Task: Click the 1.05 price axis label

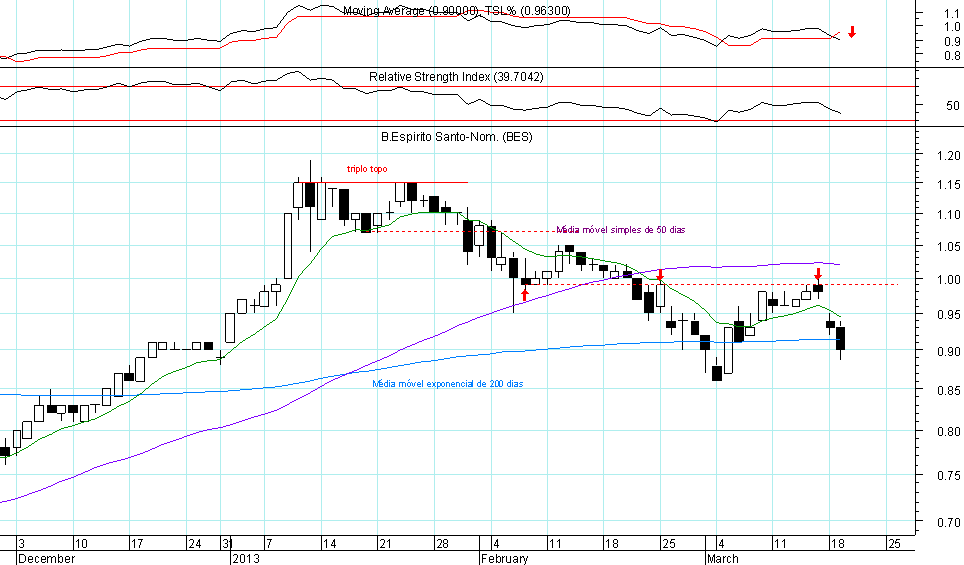Action: 949,247
